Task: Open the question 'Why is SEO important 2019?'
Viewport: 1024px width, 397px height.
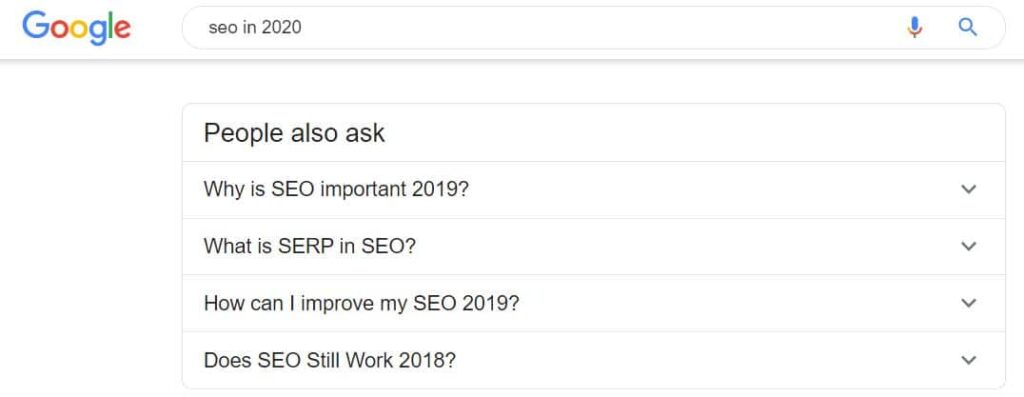Action: (336, 189)
